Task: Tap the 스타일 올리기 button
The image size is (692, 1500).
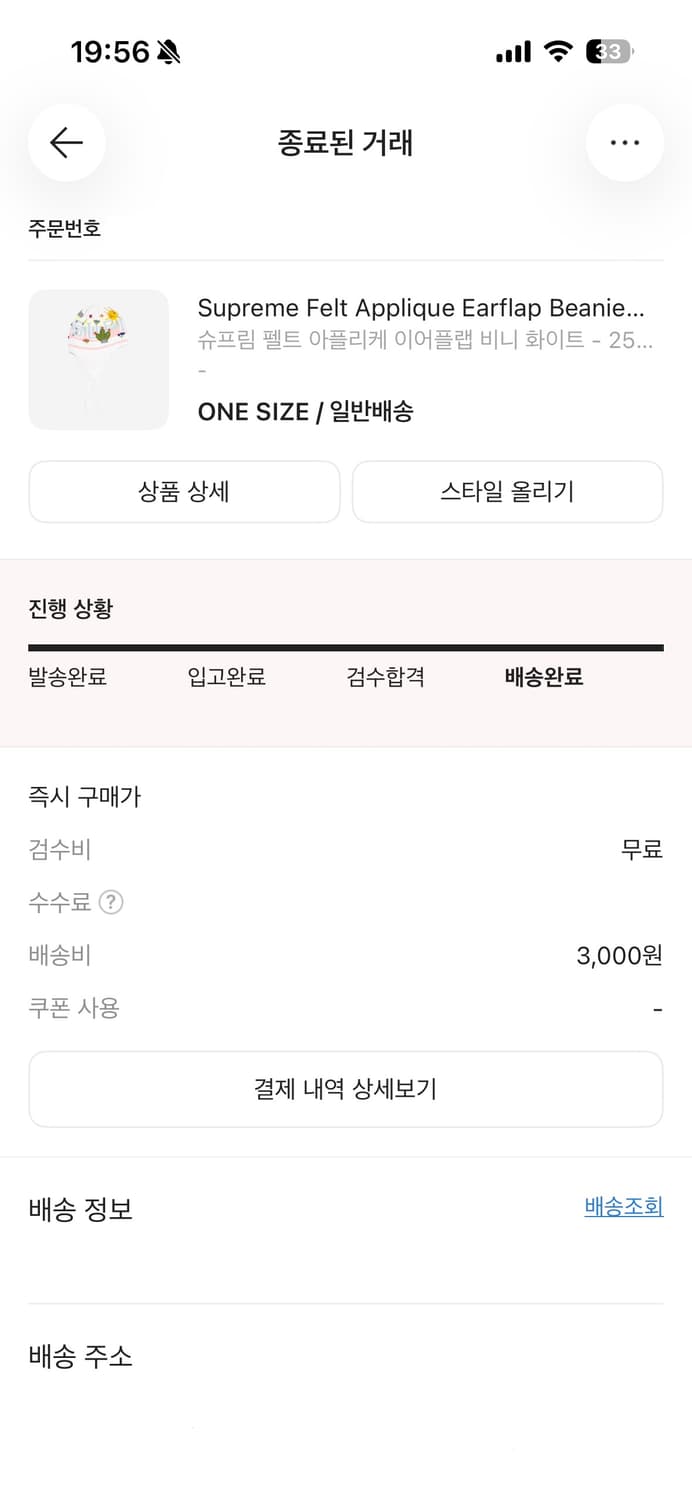Action: [507, 491]
